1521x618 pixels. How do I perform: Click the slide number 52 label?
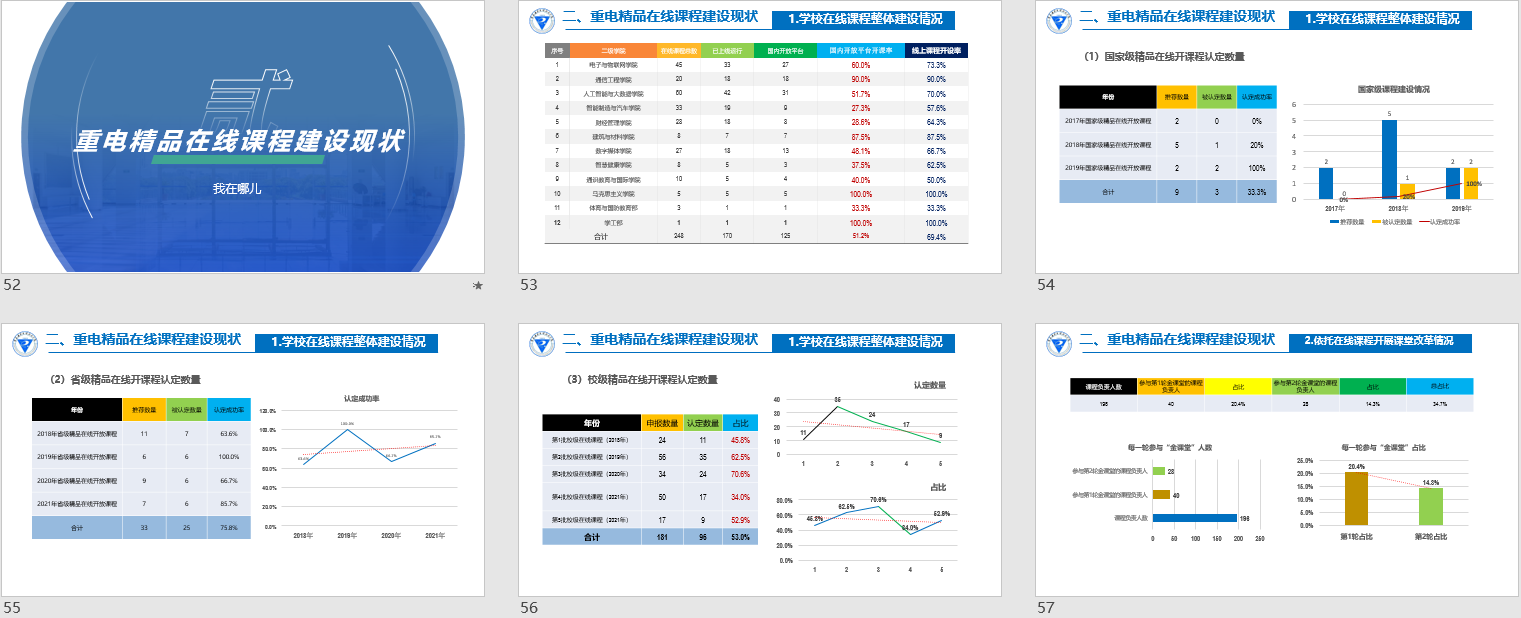[x=12, y=285]
